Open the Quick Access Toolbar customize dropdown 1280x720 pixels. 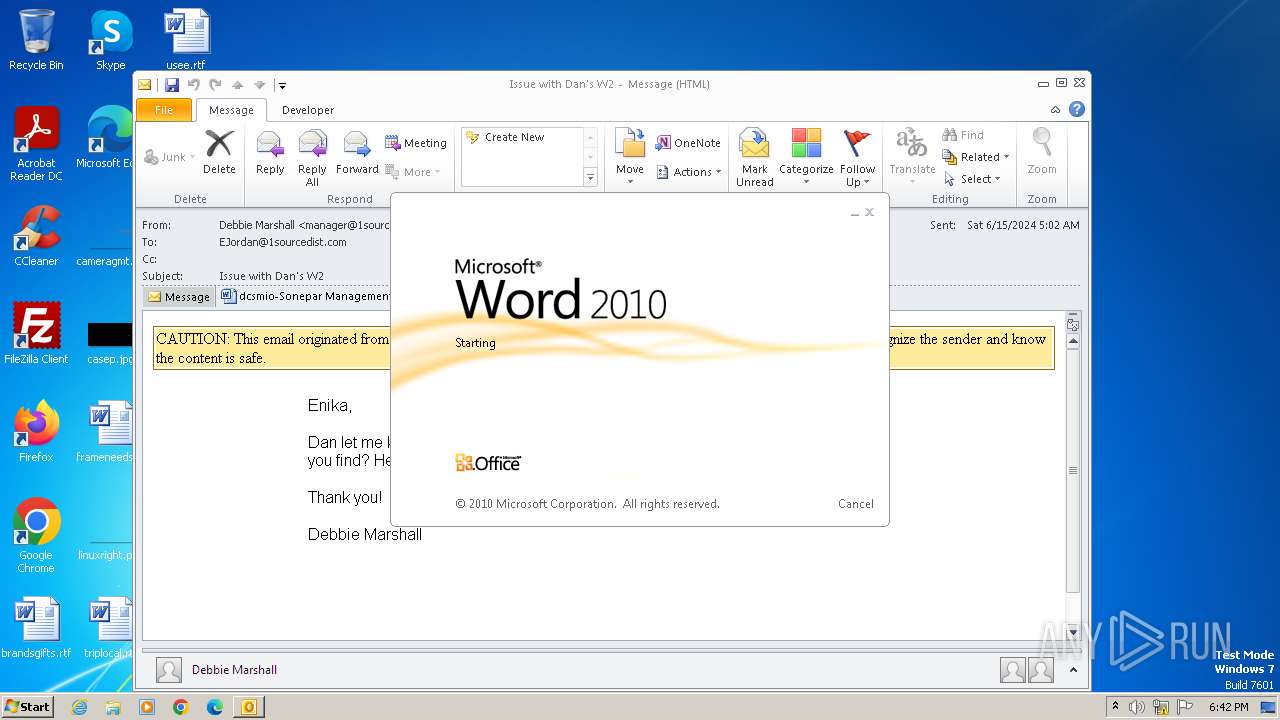click(283, 86)
